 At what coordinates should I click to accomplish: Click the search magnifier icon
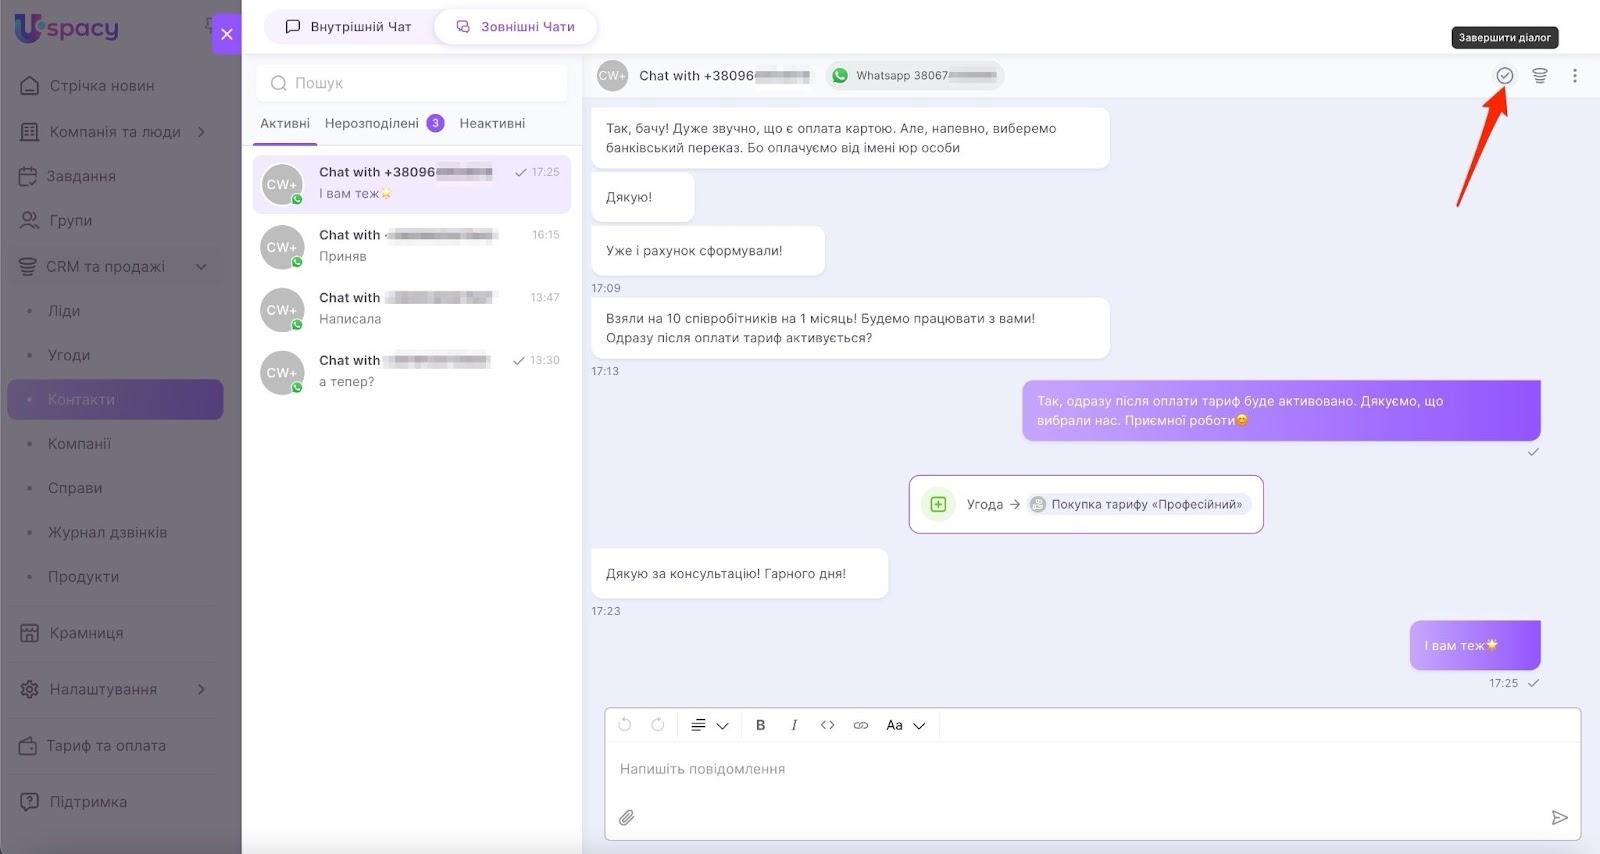pos(279,83)
